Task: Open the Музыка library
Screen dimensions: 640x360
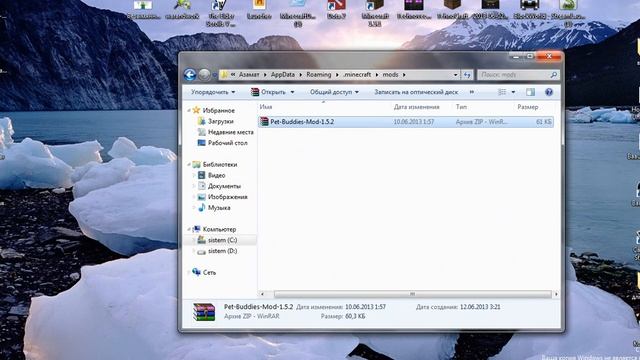Action: (219, 208)
